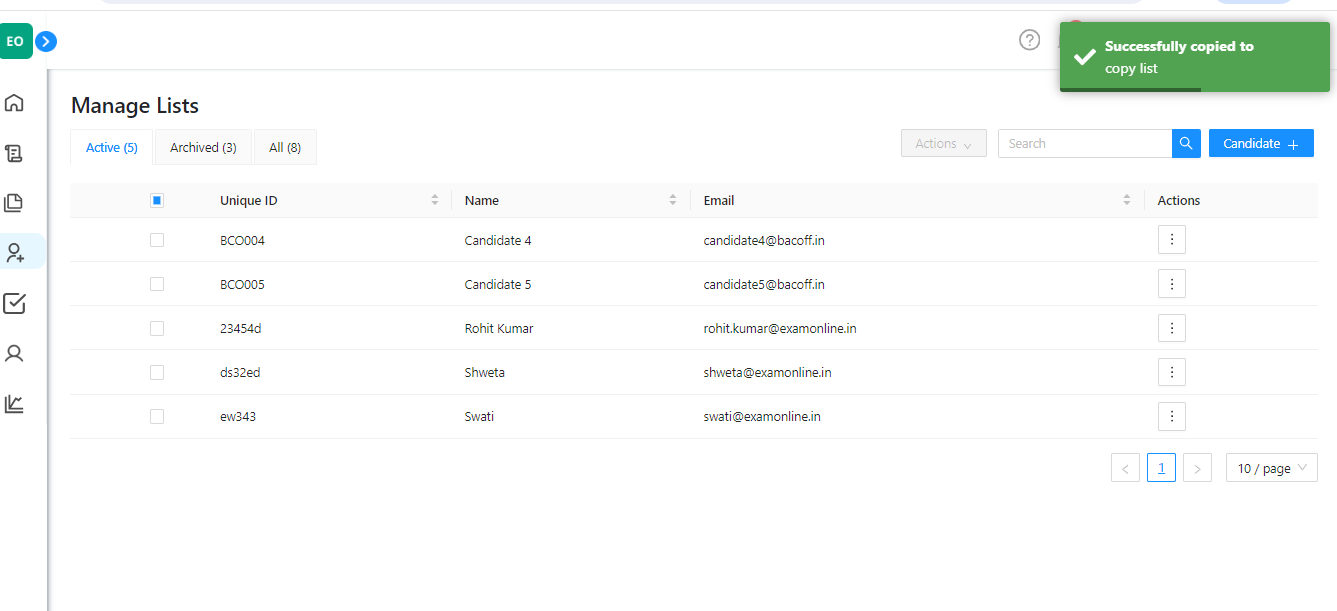Sort by Unique ID column arrows

click(x=435, y=200)
